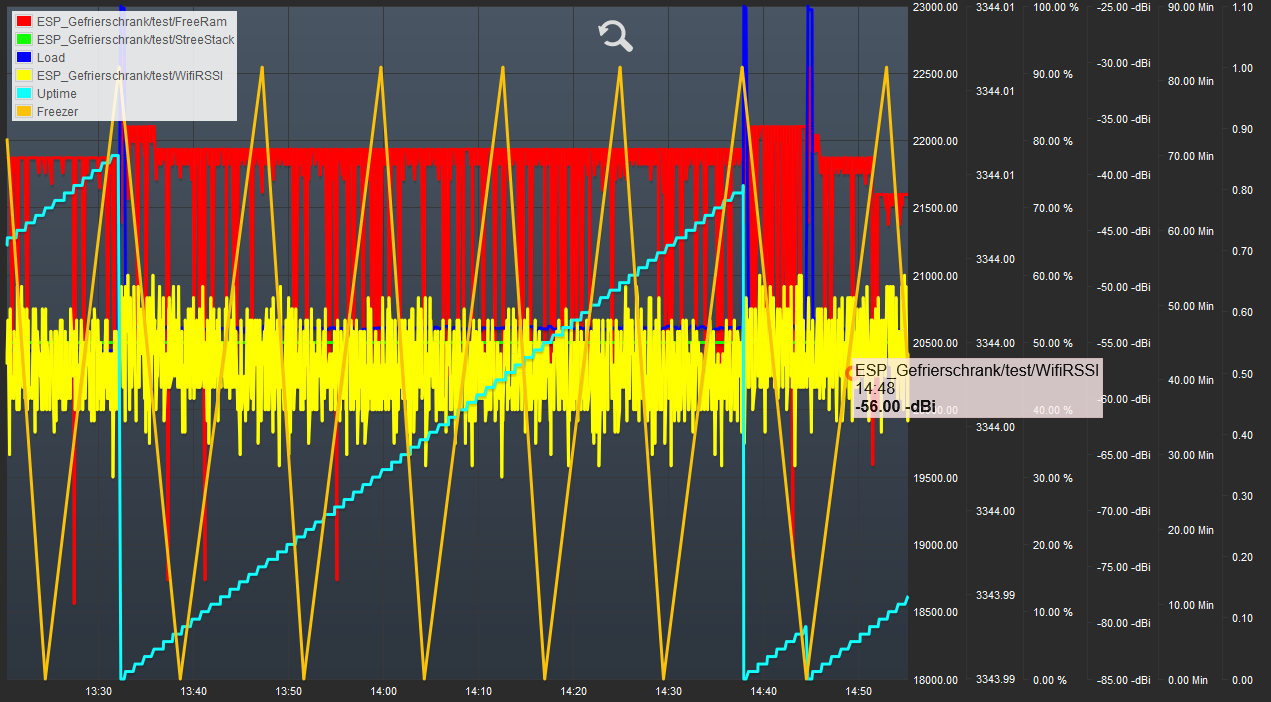Click the 90.00 Min axis label

point(1190,7)
